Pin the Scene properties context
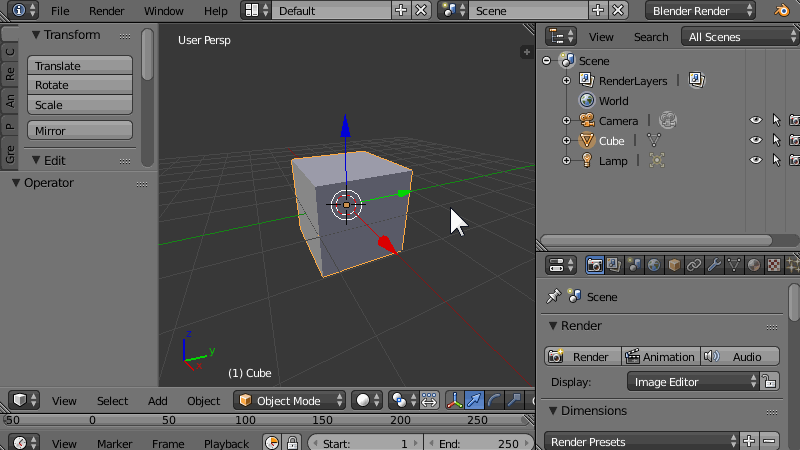This screenshot has width=800, height=450. pyautogui.click(x=553, y=297)
